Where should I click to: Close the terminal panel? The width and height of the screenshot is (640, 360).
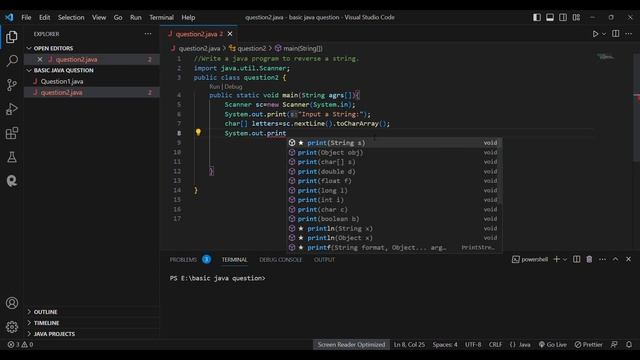[629, 259]
